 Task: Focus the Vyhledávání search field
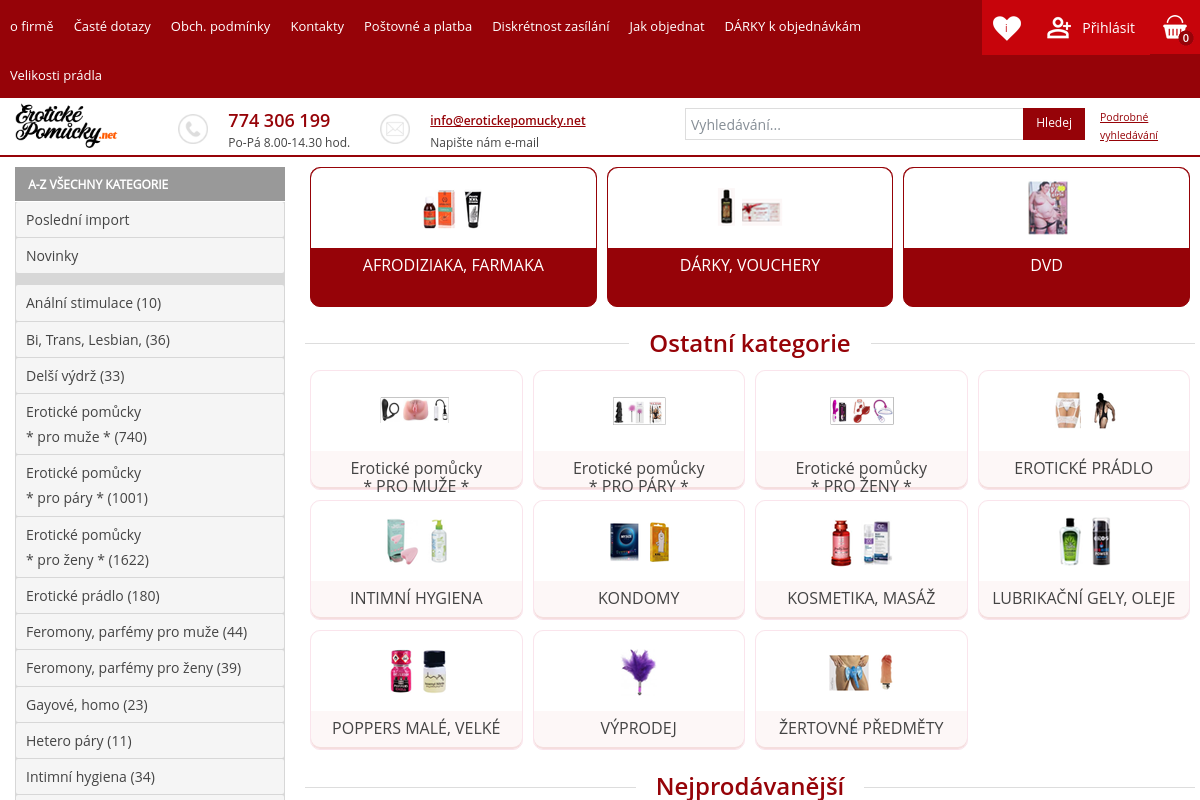(854, 124)
